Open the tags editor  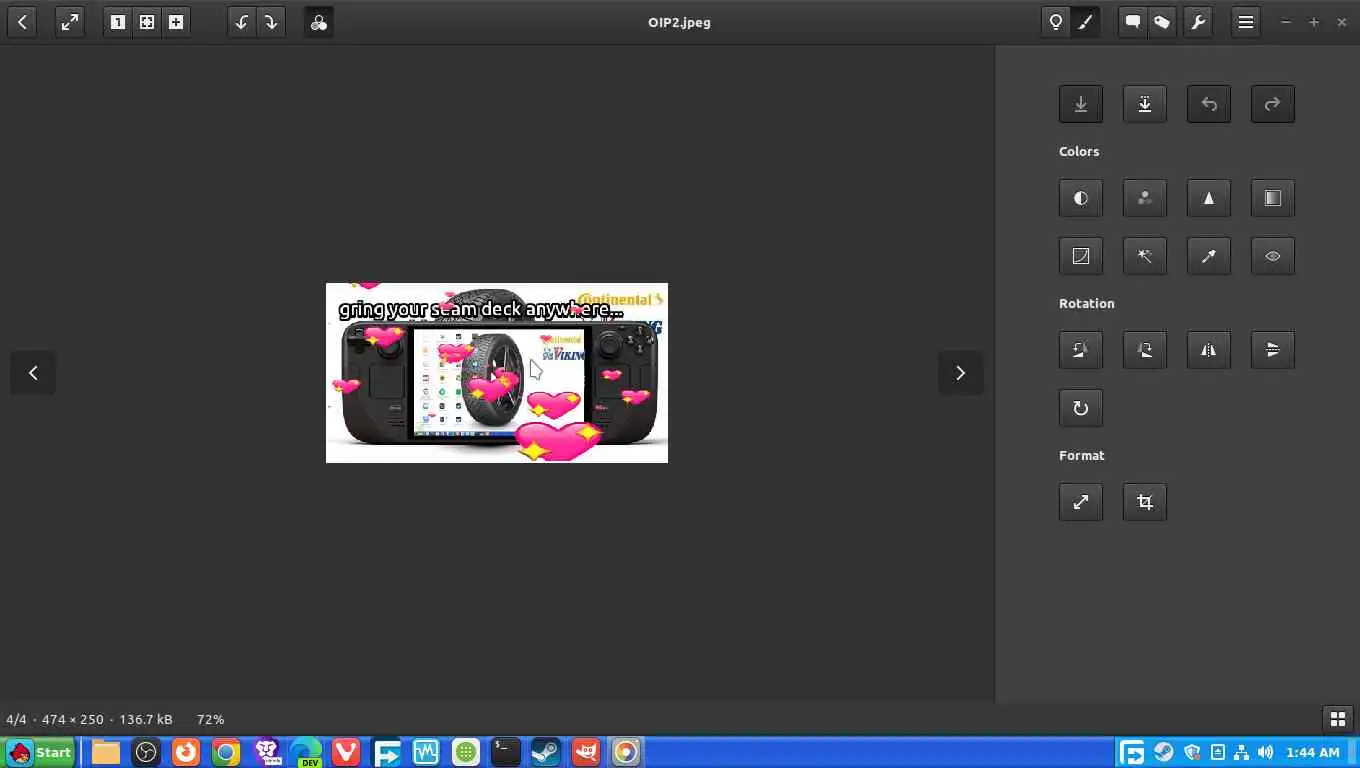point(1162,22)
